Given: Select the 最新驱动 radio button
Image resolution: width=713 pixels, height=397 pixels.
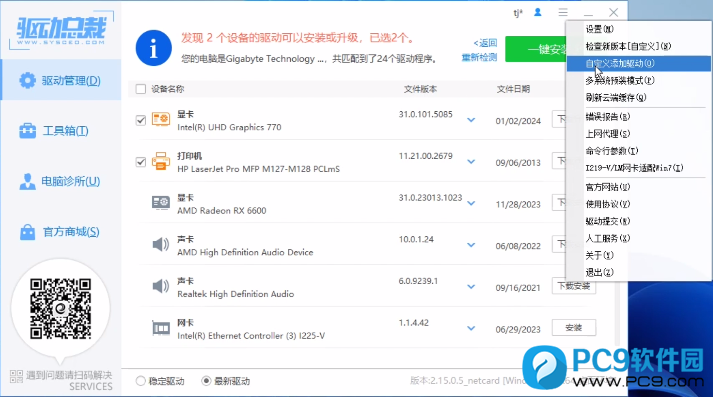Looking at the screenshot, I should coord(206,381).
